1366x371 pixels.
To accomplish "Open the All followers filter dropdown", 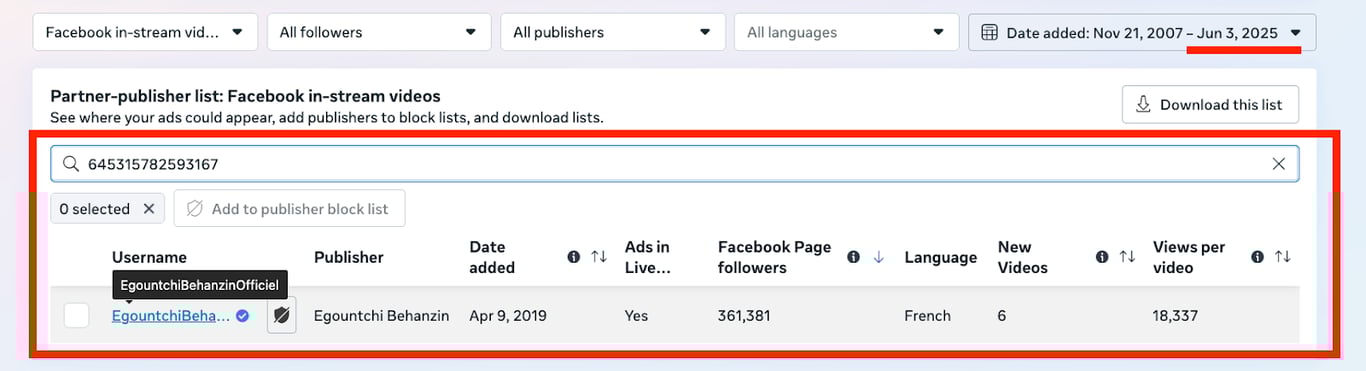I will [x=378, y=32].
